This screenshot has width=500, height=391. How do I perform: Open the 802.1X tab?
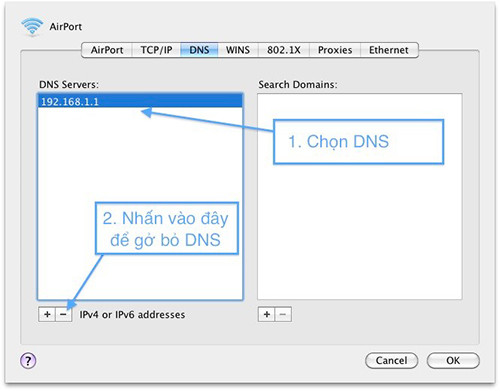284,50
